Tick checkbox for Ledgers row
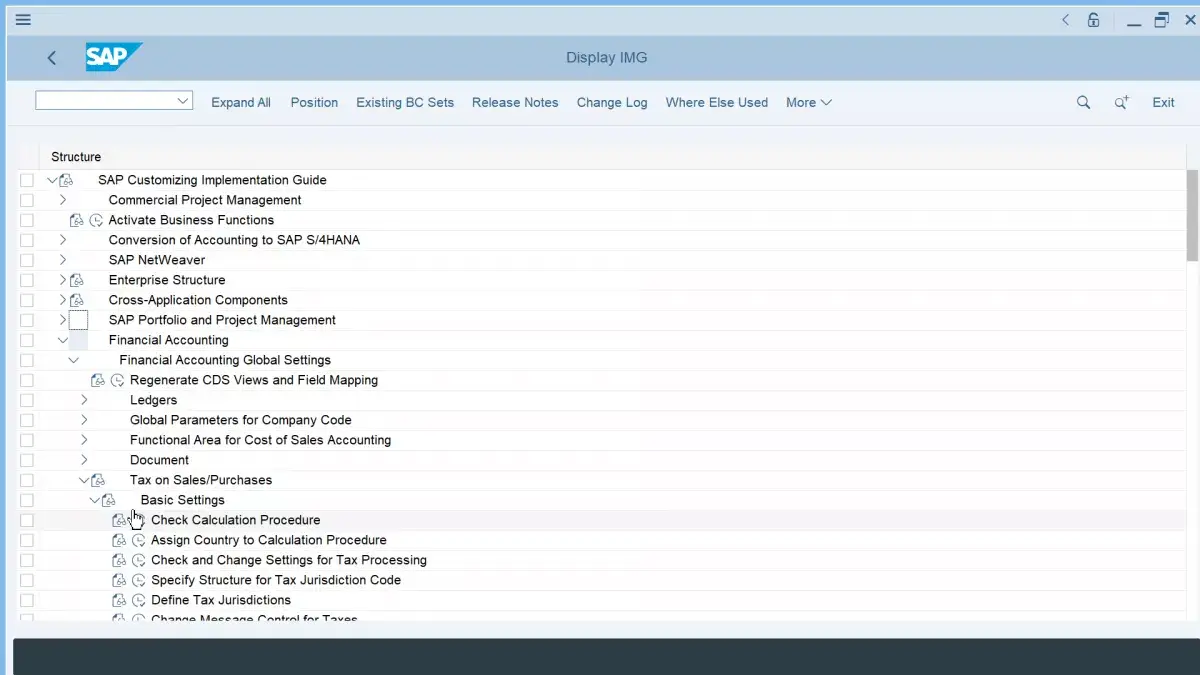The image size is (1200, 675). click(27, 400)
